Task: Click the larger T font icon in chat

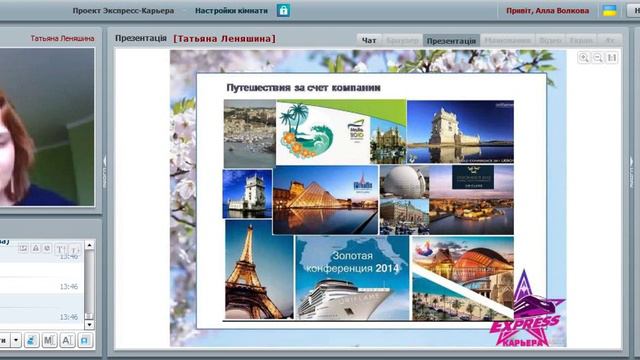Action: [60, 249]
